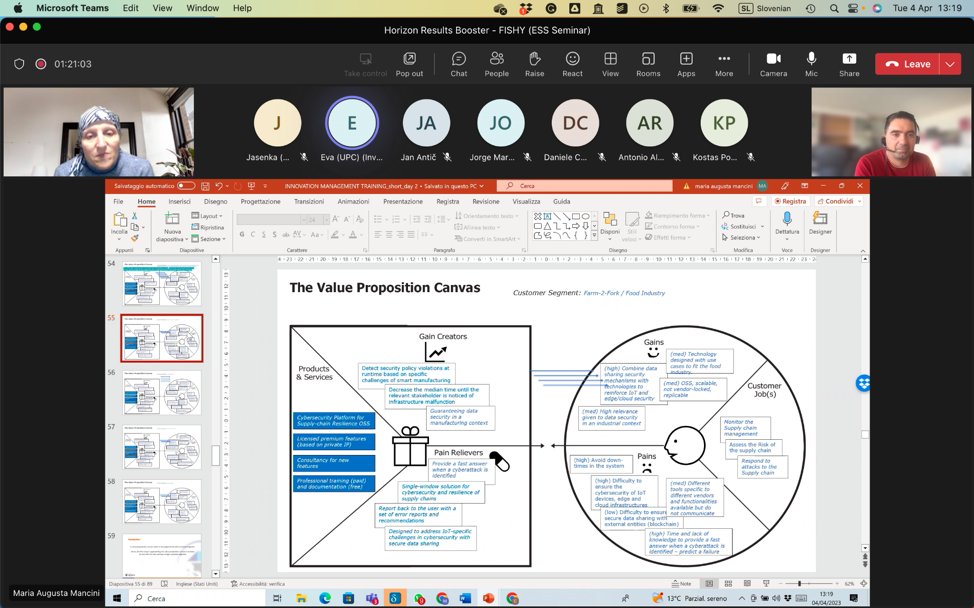
Task: Expand the Leave button dropdown arrow
Action: pos(950,64)
